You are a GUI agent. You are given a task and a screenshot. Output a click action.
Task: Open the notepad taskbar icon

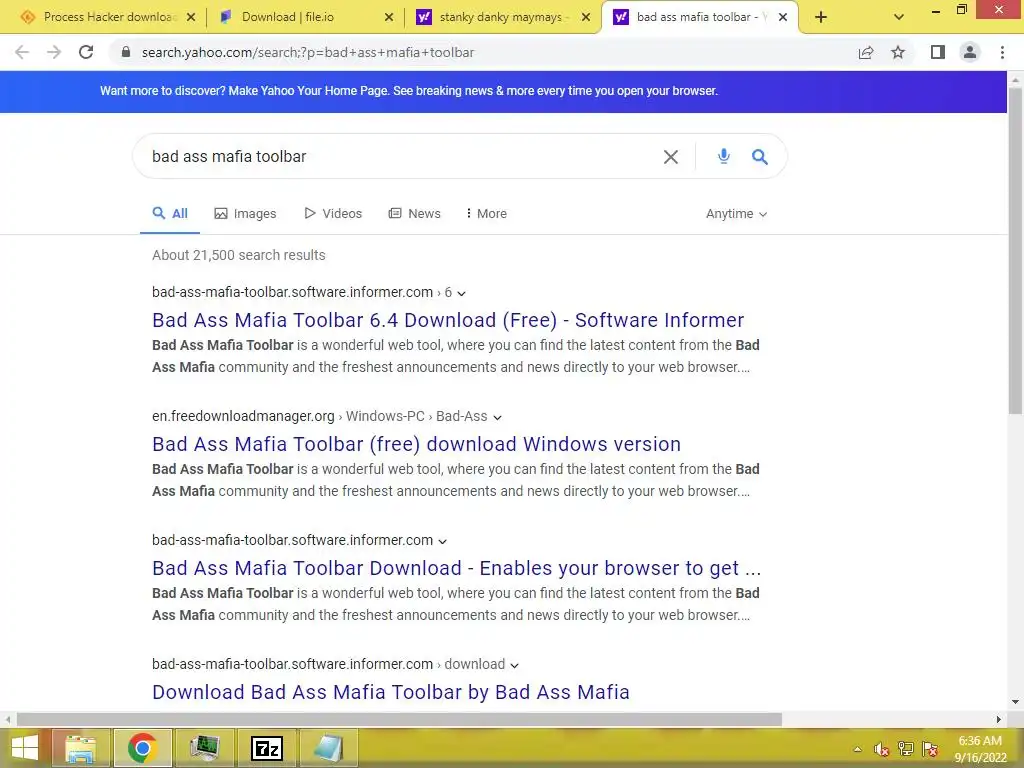tap(329, 748)
